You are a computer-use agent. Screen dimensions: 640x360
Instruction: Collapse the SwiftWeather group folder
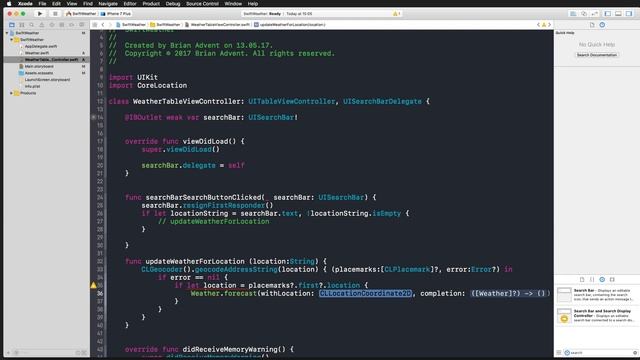(11, 40)
